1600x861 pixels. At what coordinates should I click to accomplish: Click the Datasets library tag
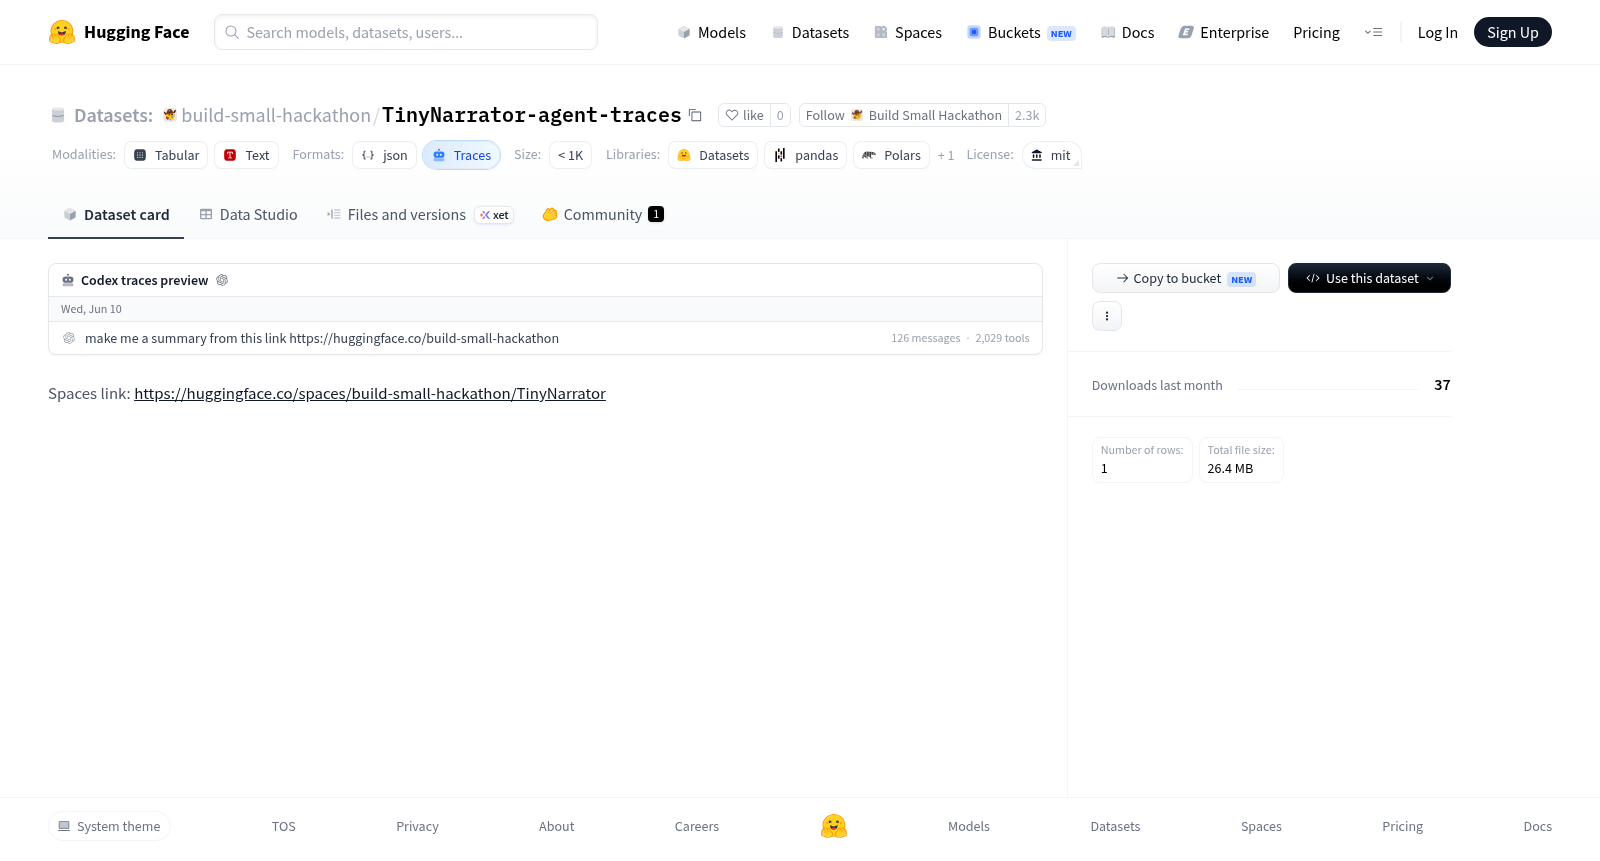[713, 155]
